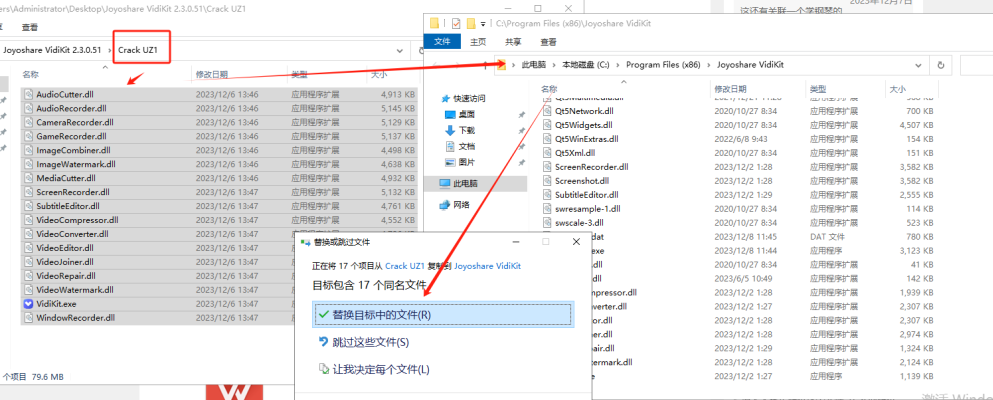This screenshot has height=400, width=993.
Task: Click the Qt5Xml.dll file icon
Action: pyautogui.click(x=548, y=153)
